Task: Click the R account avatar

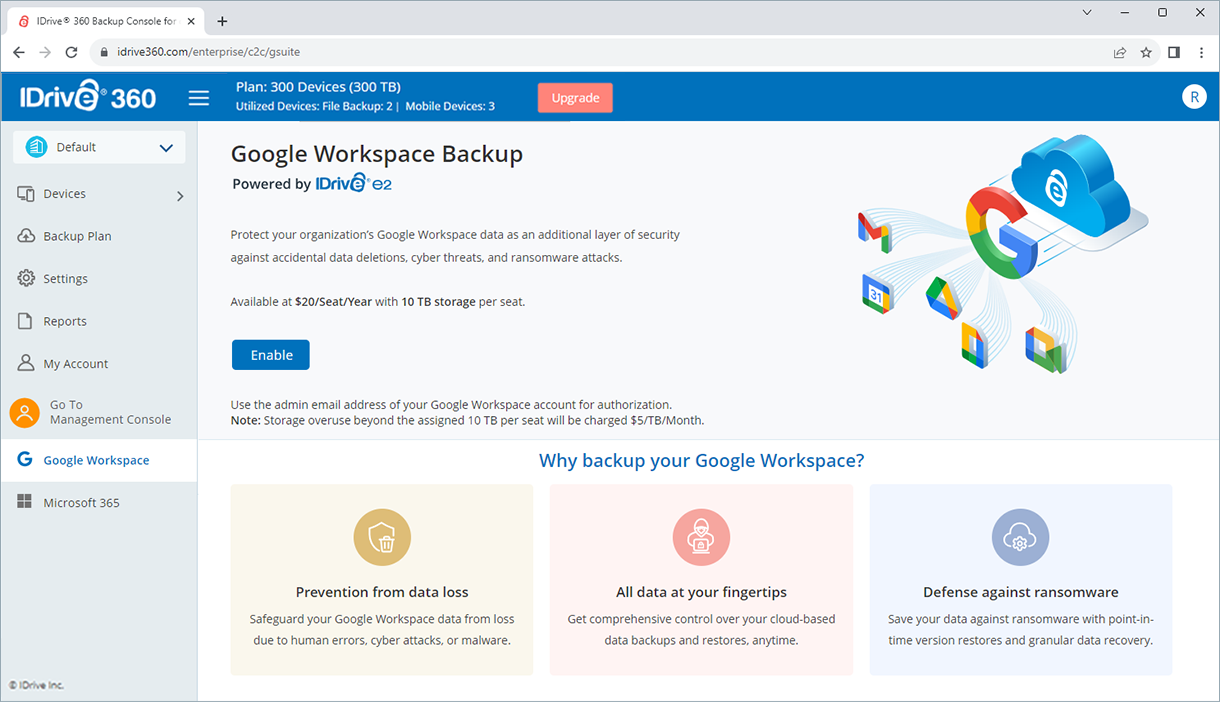Action: pos(1194,97)
